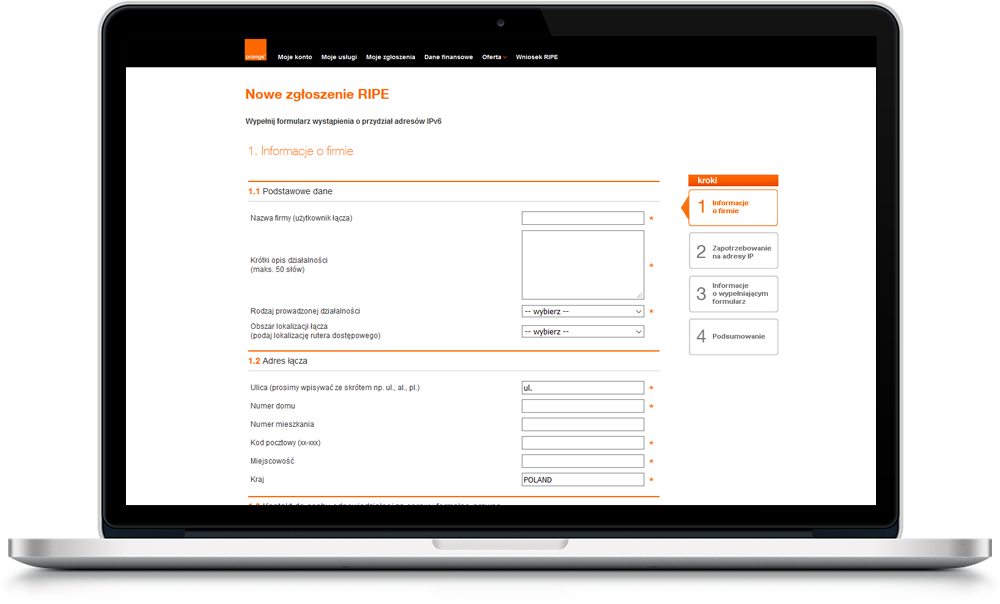Click the Miejscowość input field
The width and height of the screenshot is (1000, 604).
(x=583, y=461)
